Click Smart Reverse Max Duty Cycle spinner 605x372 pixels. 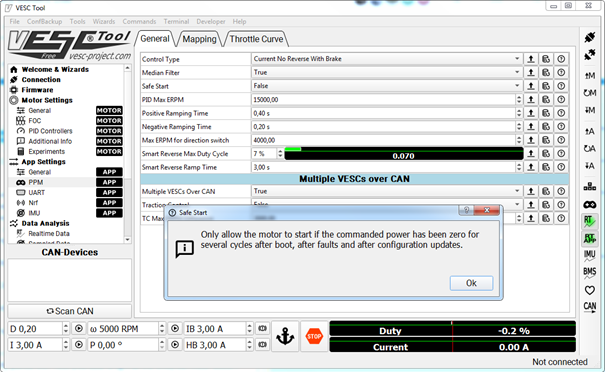280,153
